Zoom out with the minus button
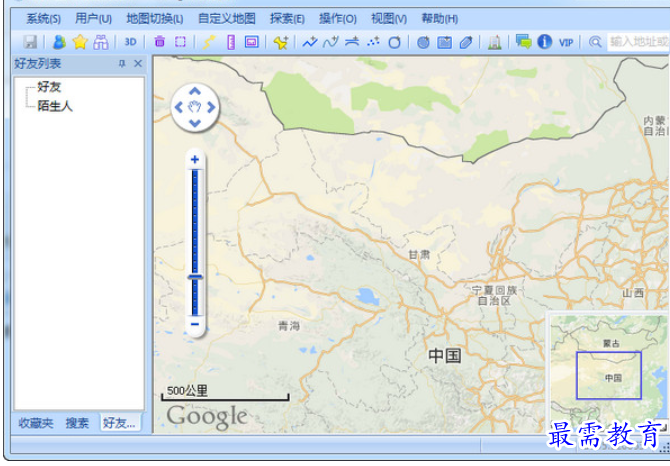Image resolution: width=670 pixels, height=466 pixels. point(195,324)
